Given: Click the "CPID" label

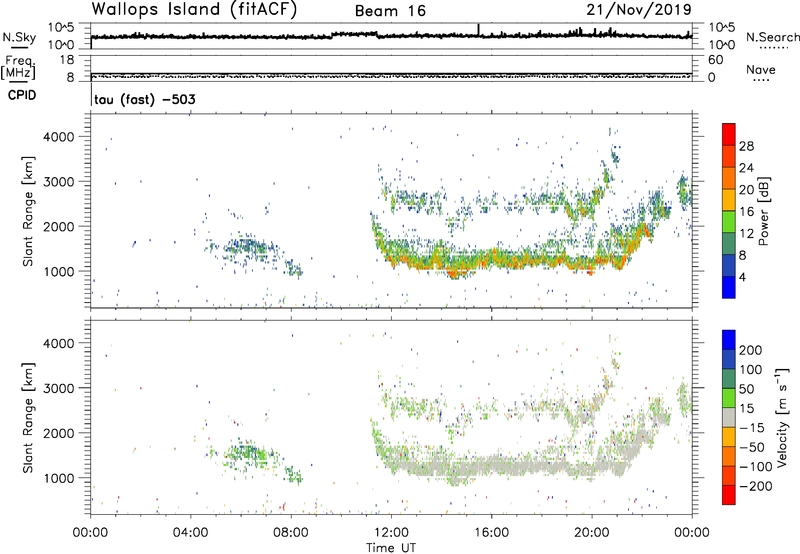Looking at the screenshot, I should [x=22, y=95].
